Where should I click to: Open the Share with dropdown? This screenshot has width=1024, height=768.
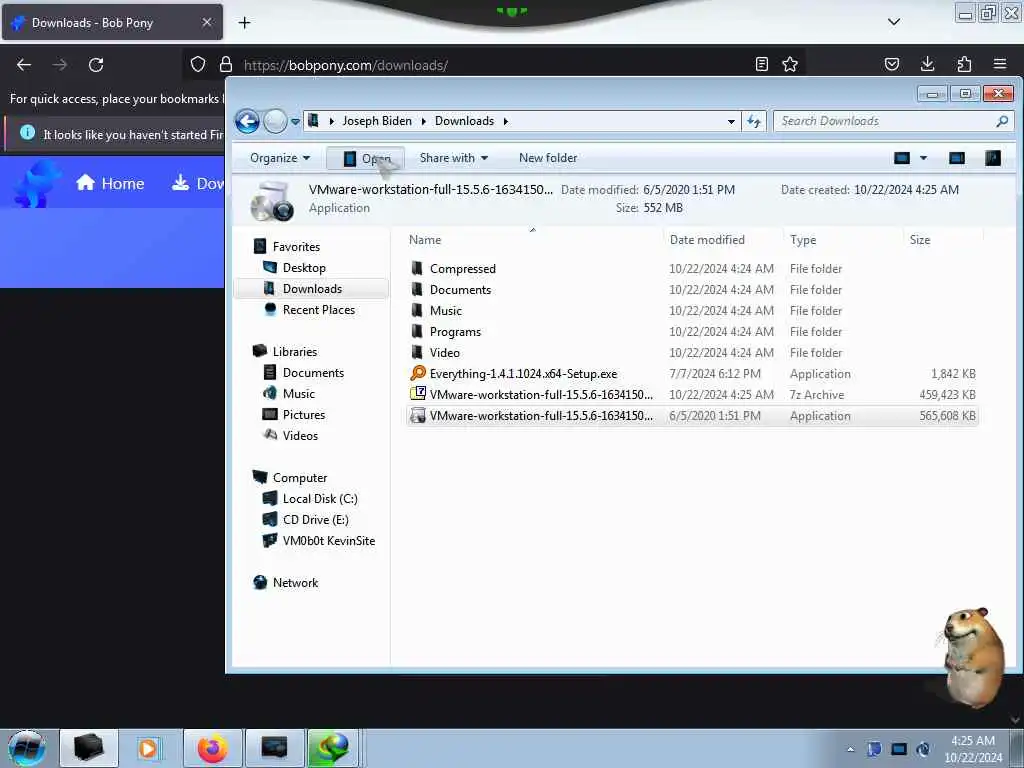coord(454,158)
